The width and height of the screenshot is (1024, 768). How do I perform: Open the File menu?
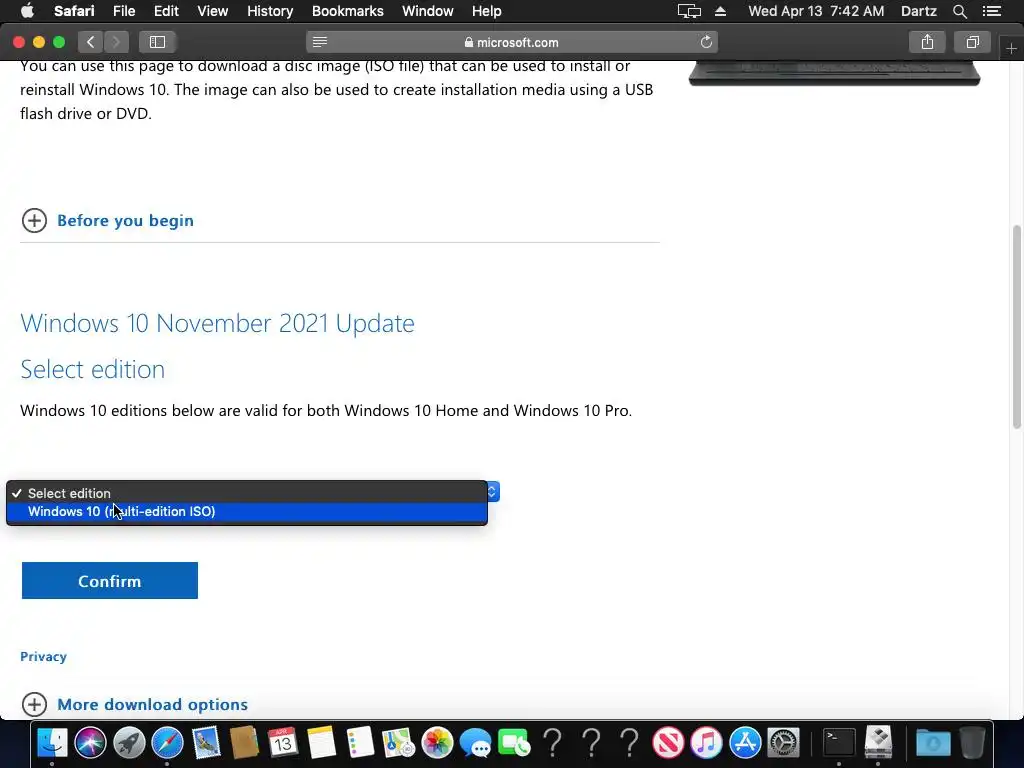tap(123, 11)
